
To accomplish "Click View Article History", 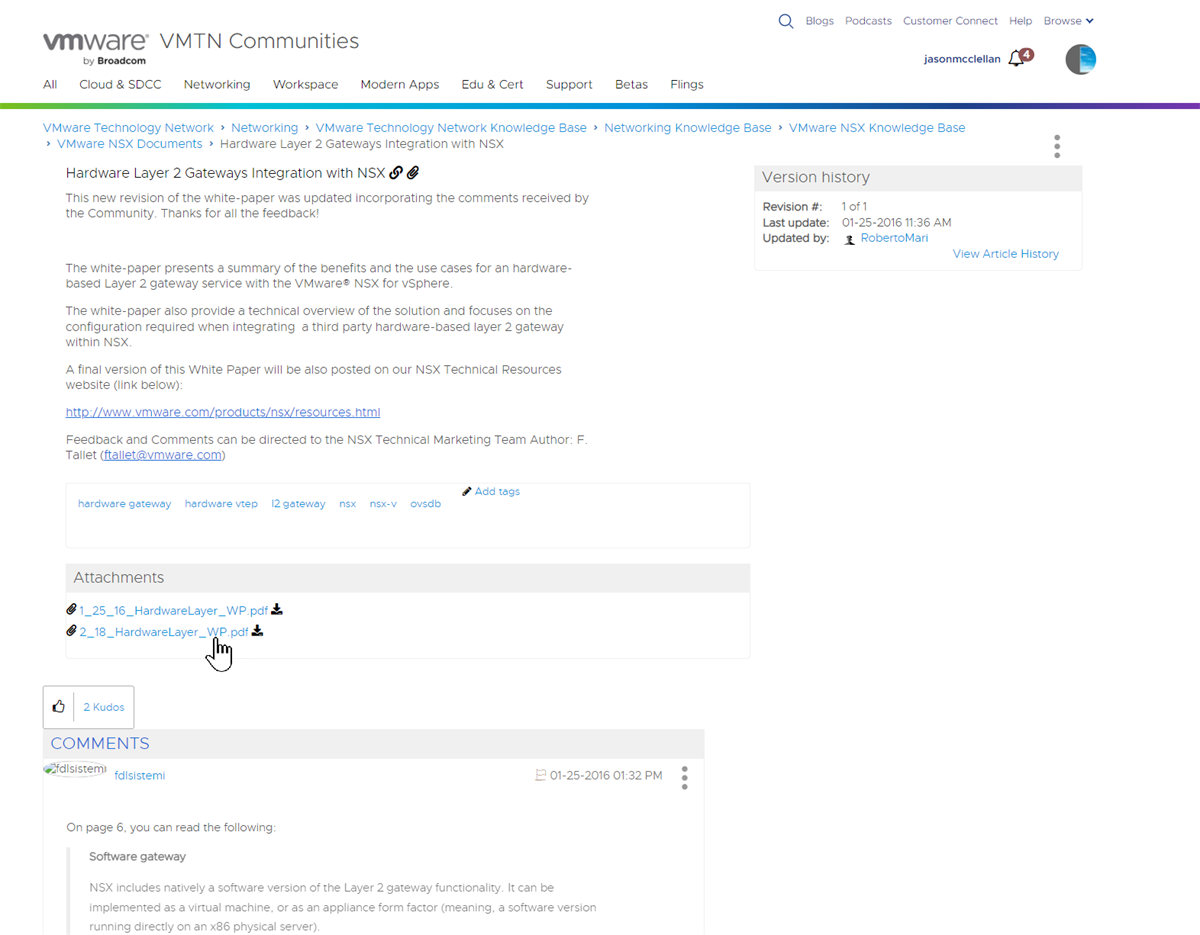I will click(1006, 254).
